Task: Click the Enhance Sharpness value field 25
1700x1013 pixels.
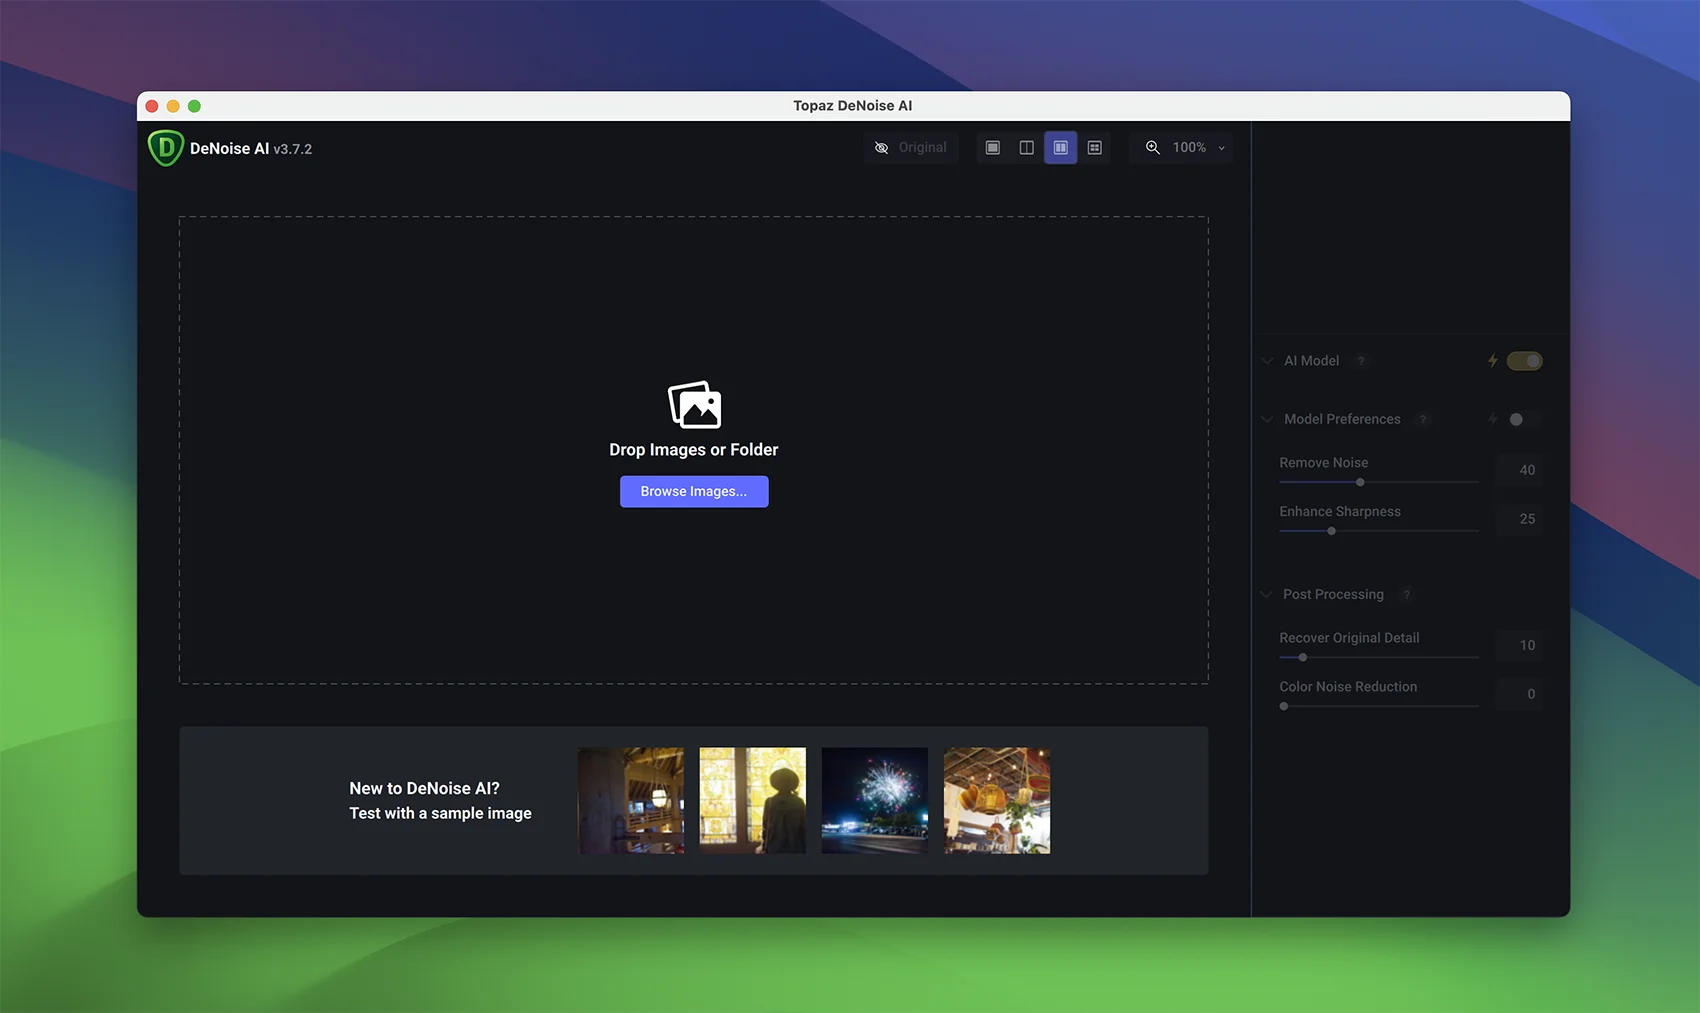Action: point(1520,519)
